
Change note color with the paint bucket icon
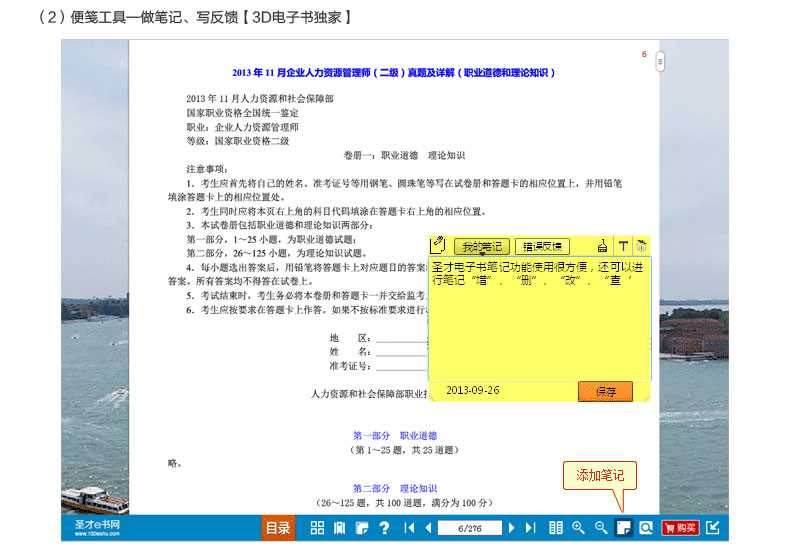point(602,246)
